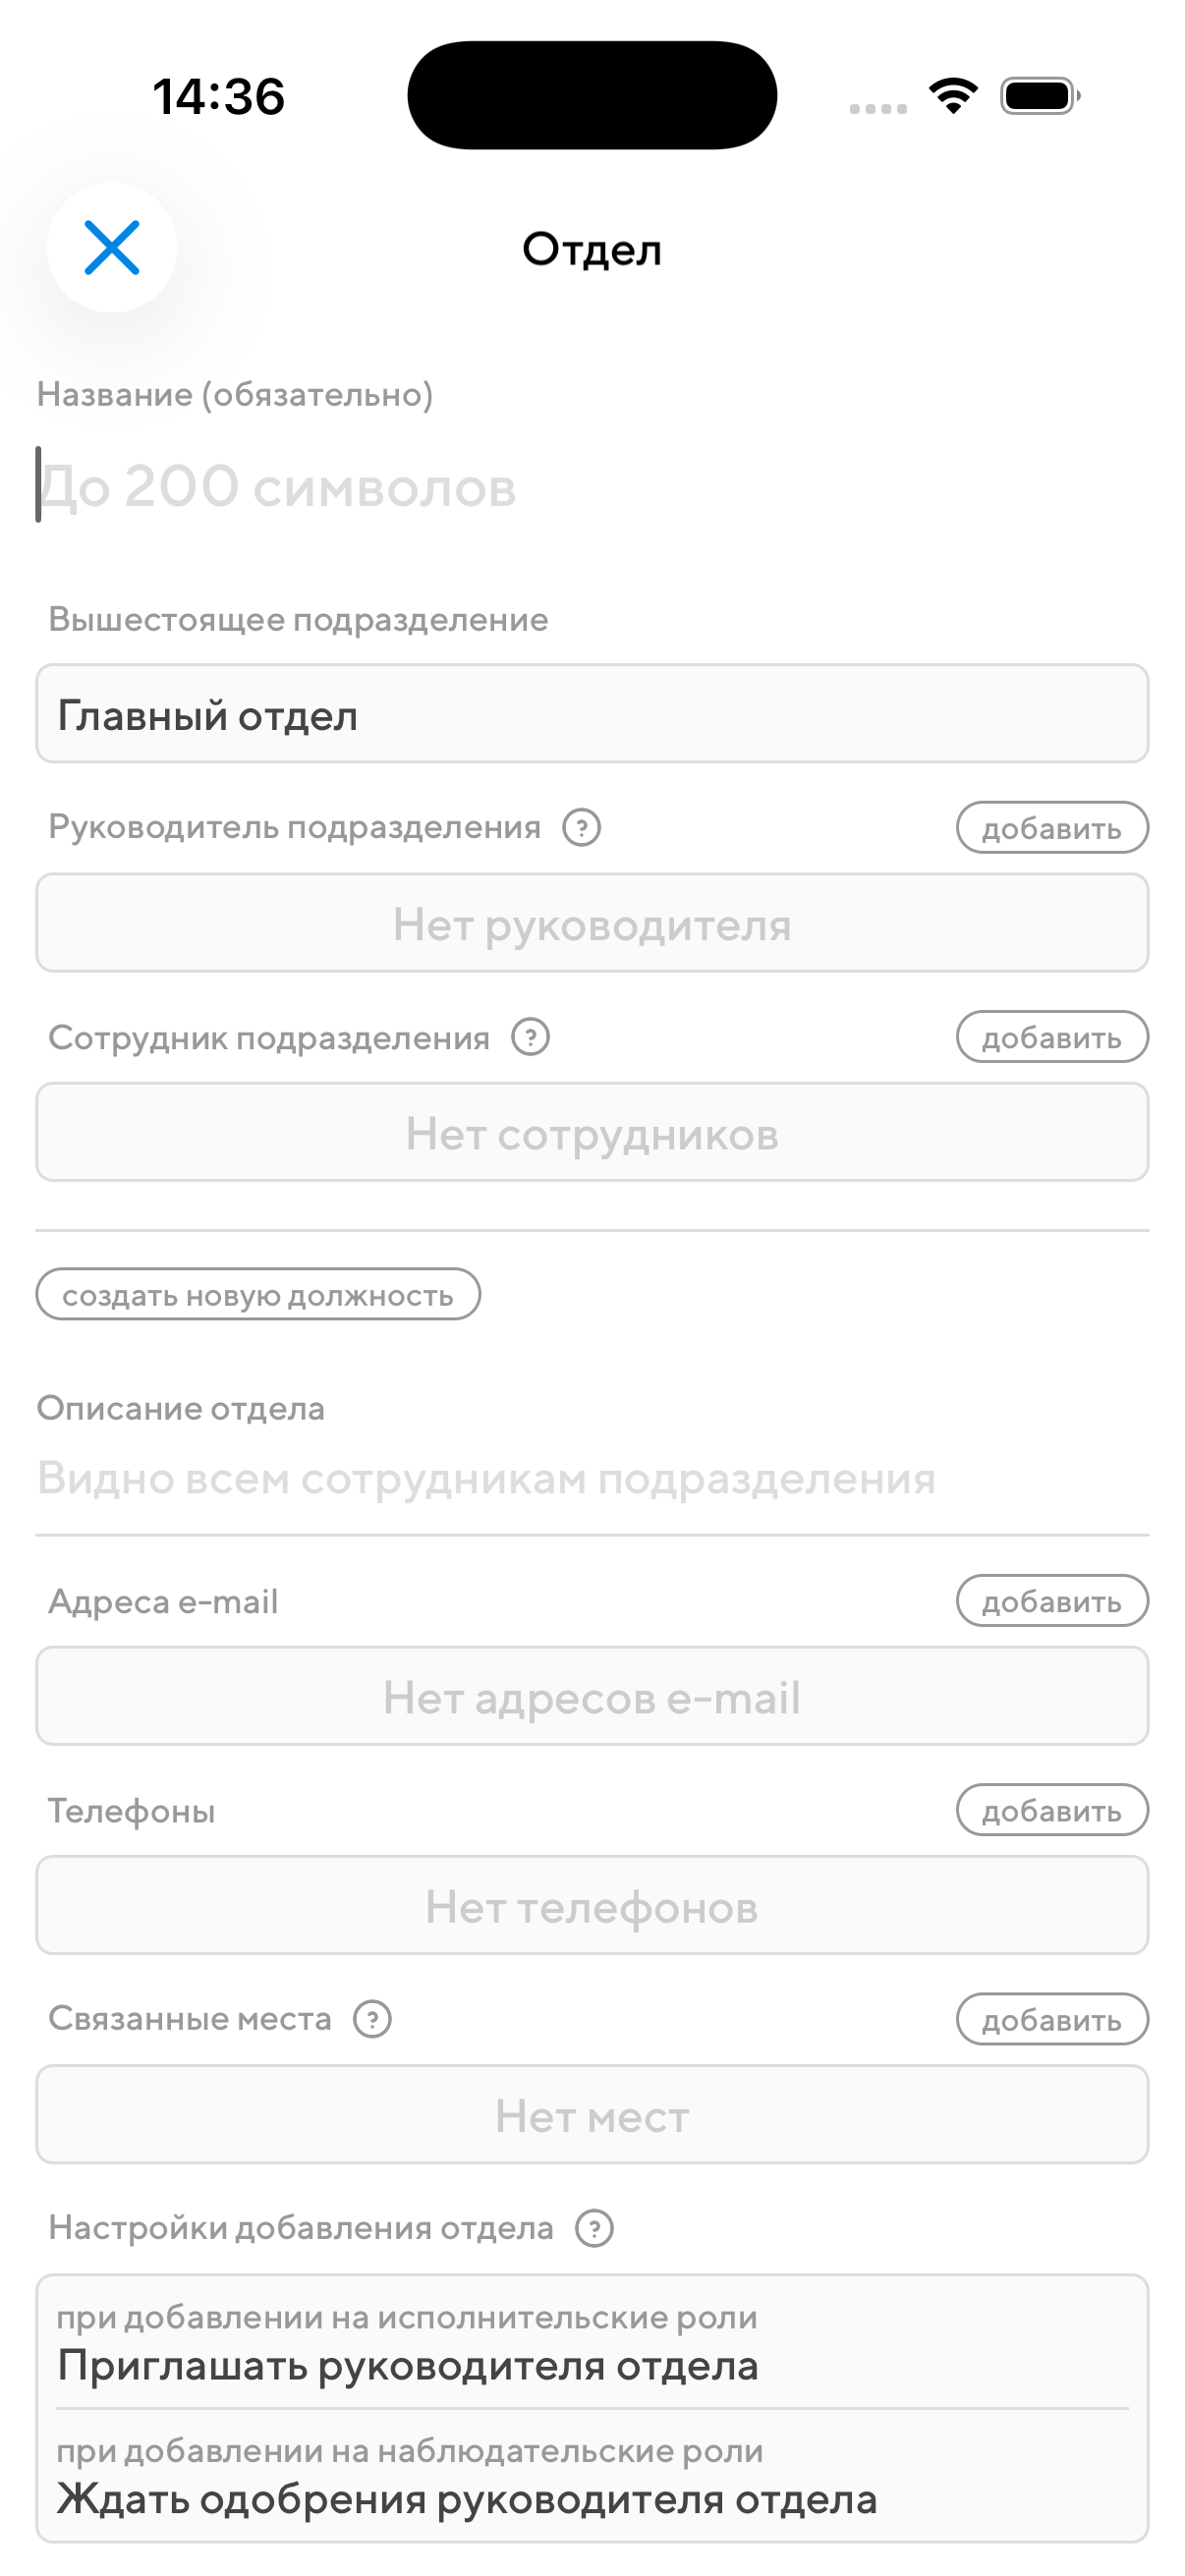Viewport: 1185px width, 2576px height.
Task: Focus the Название field (До 200 символов)
Action: (x=590, y=487)
